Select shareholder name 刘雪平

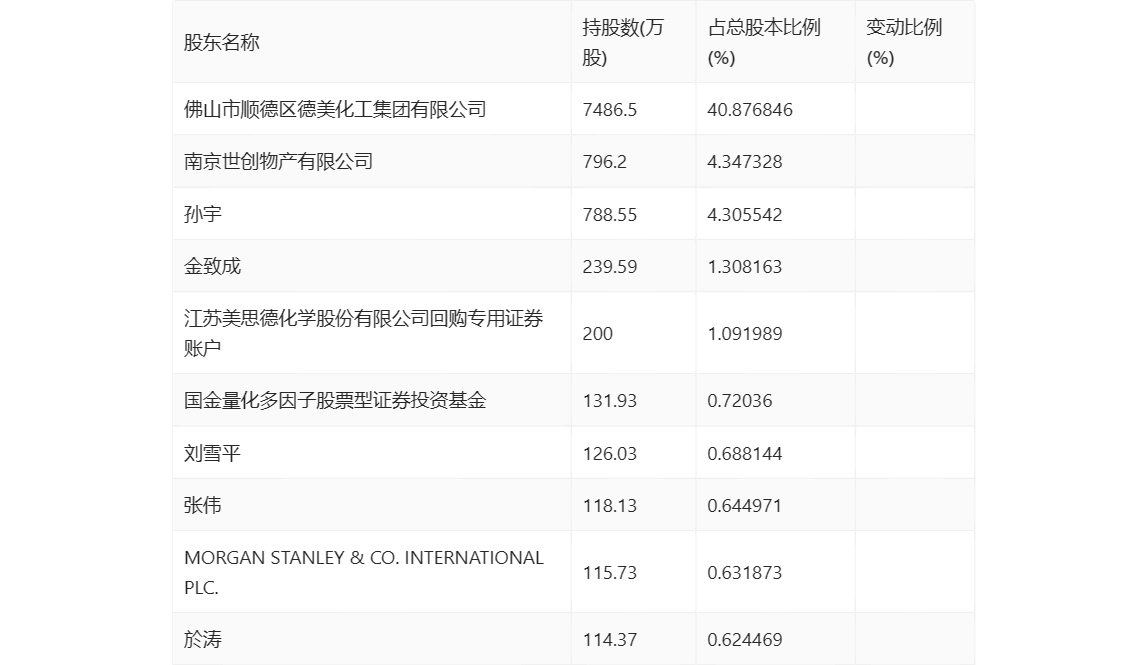(212, 453)
